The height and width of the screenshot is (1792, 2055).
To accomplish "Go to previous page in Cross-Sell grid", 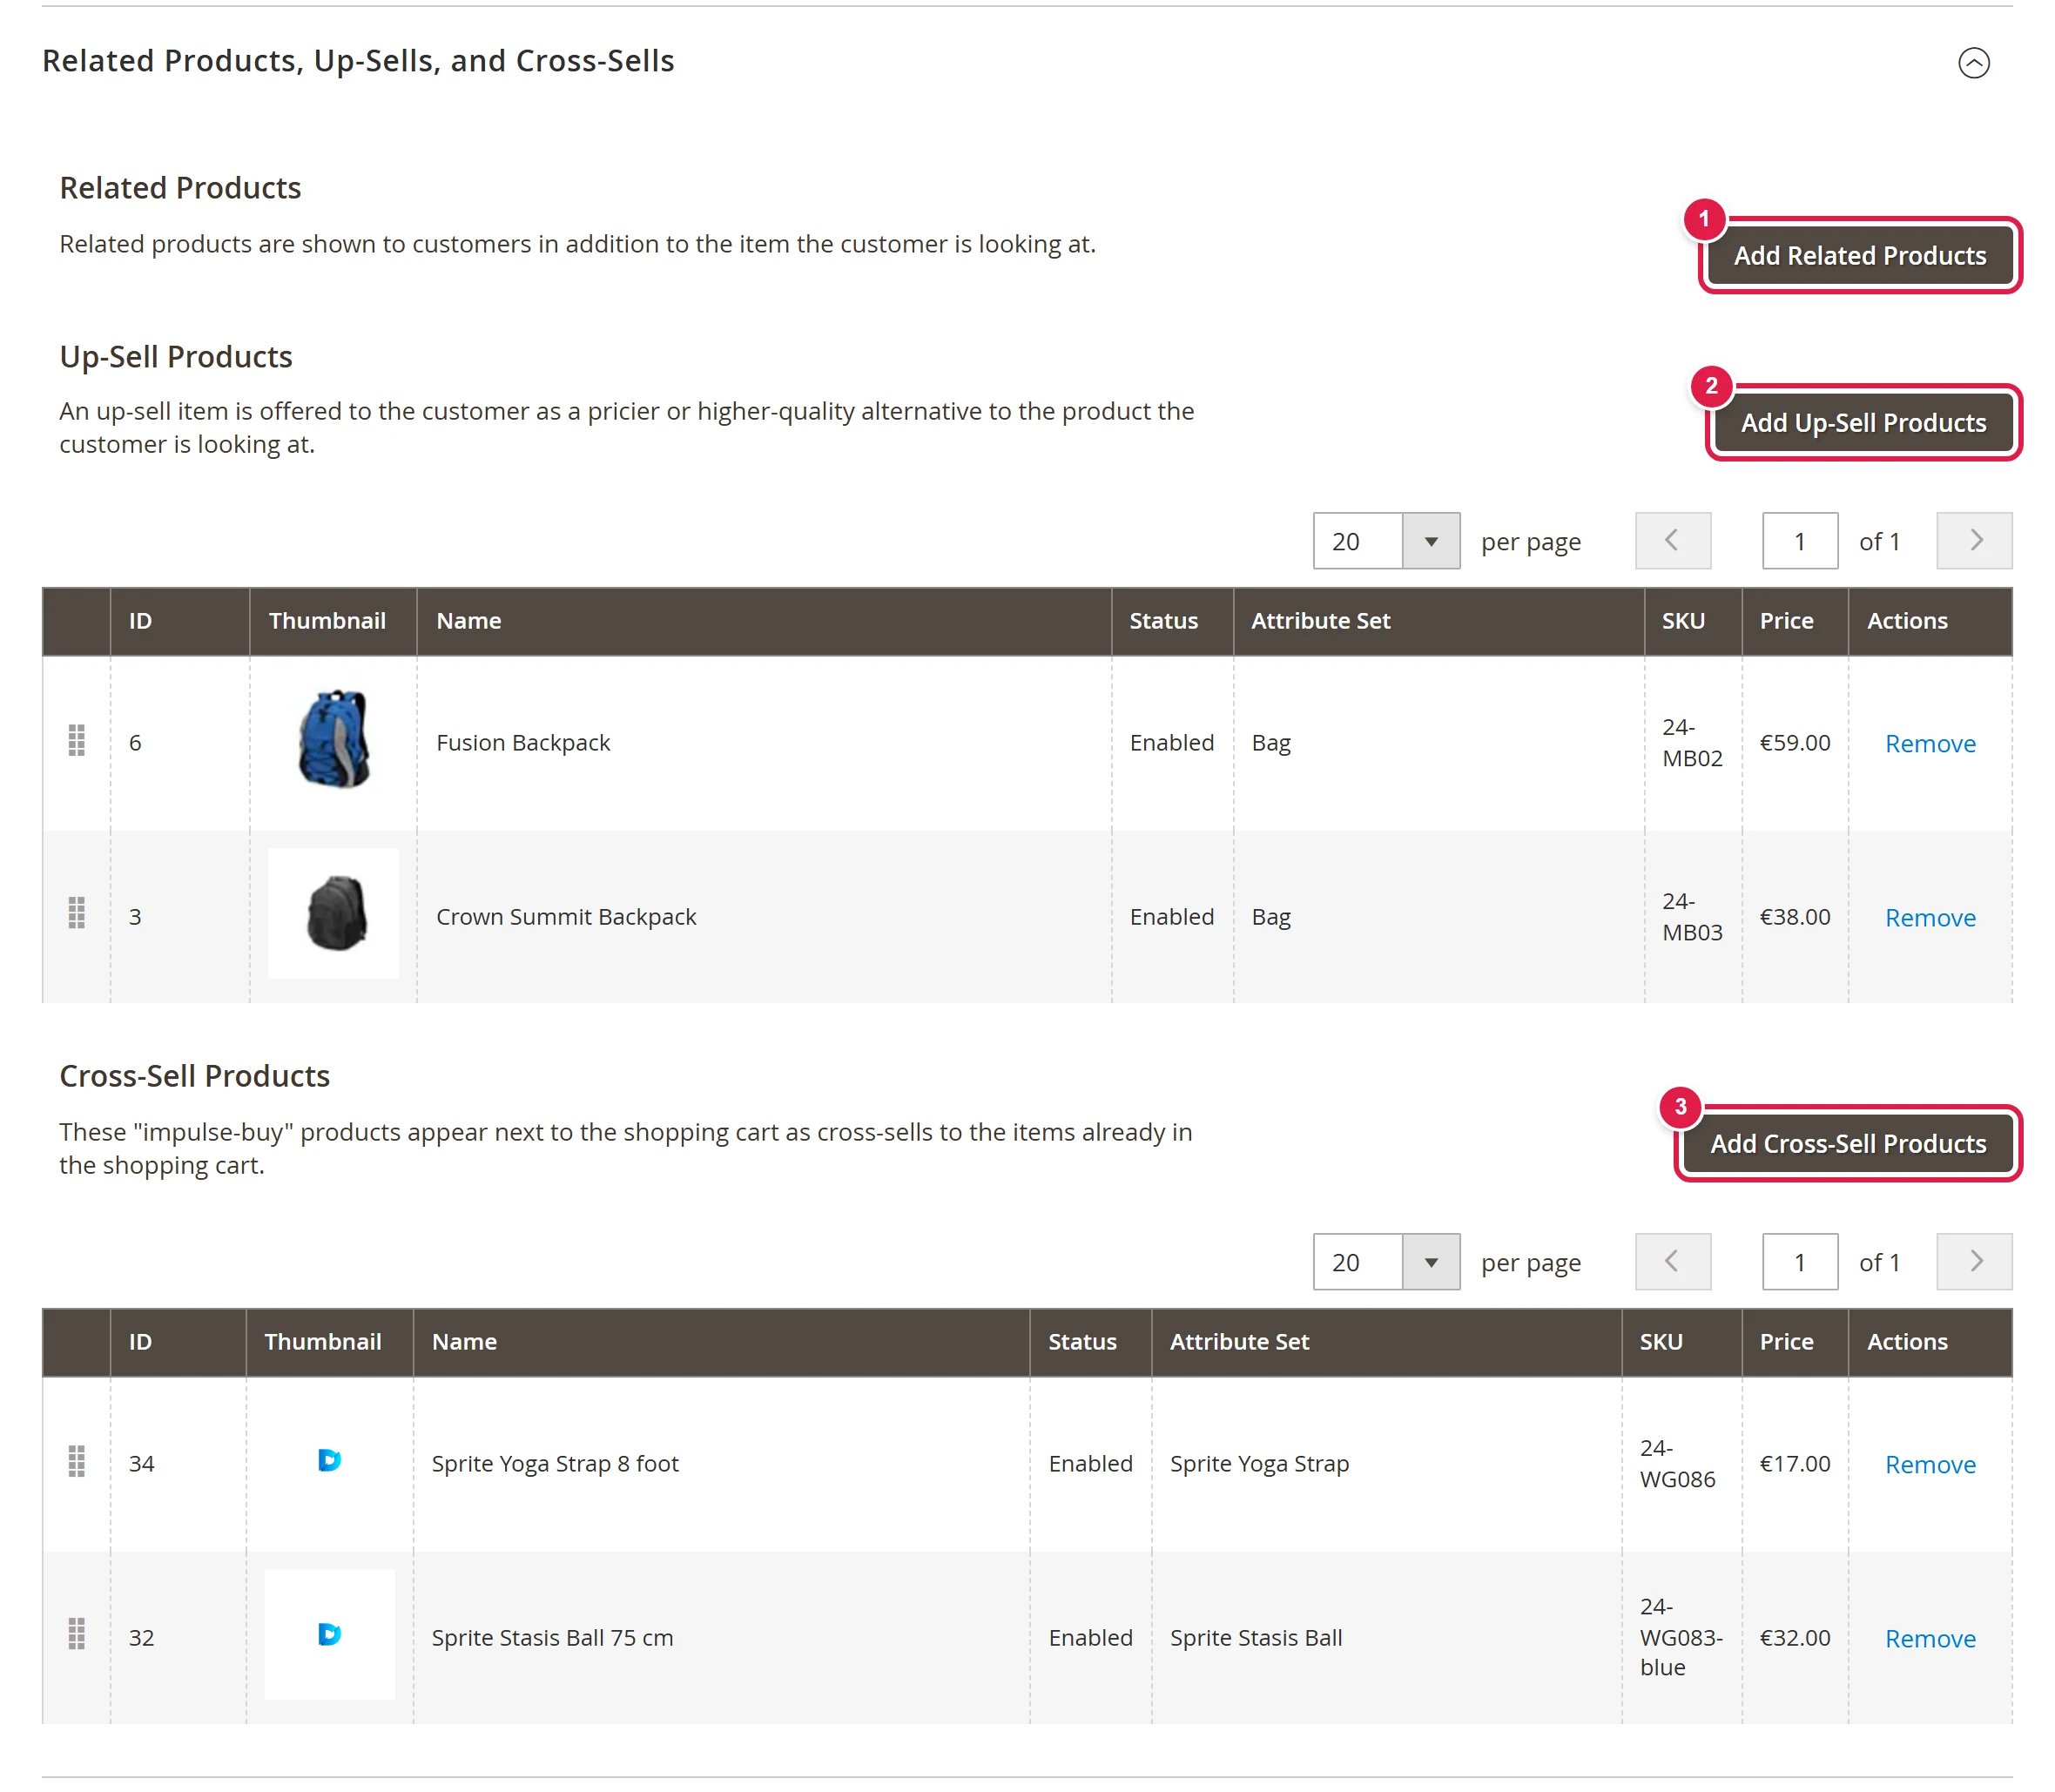I will (x=1672, y=1262).
